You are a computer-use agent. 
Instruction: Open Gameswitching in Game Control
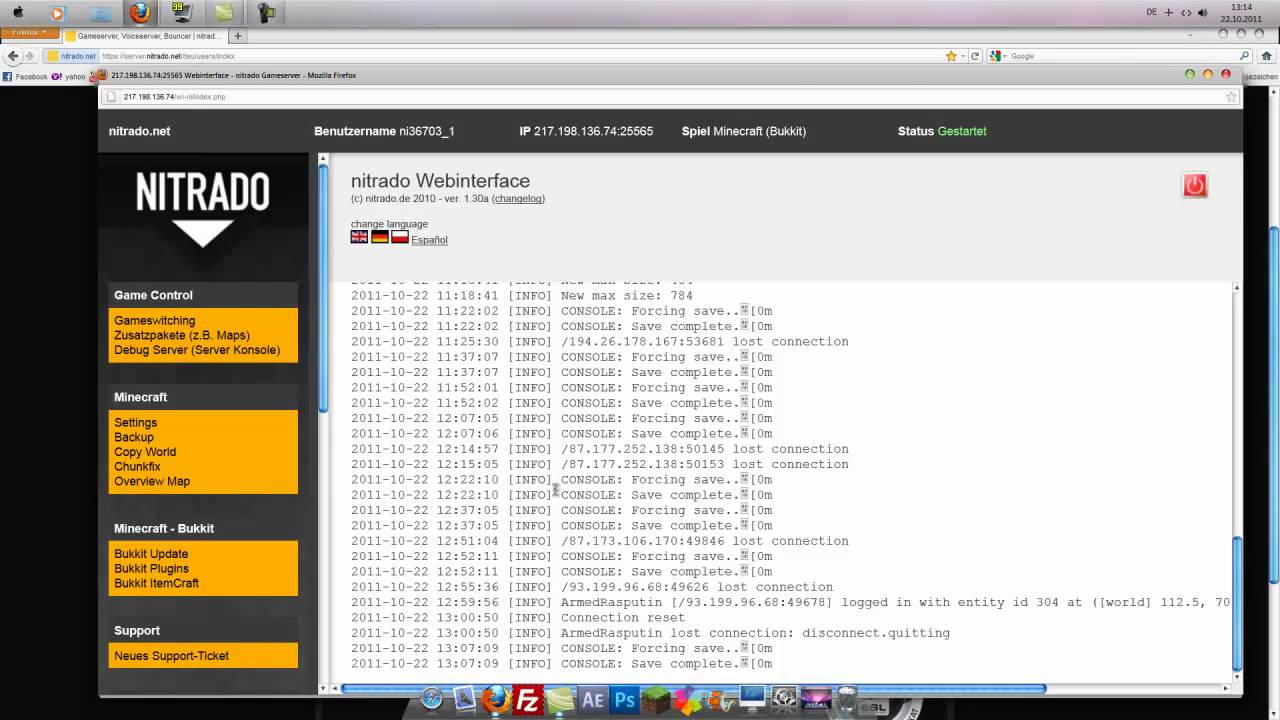coord(155,321)
